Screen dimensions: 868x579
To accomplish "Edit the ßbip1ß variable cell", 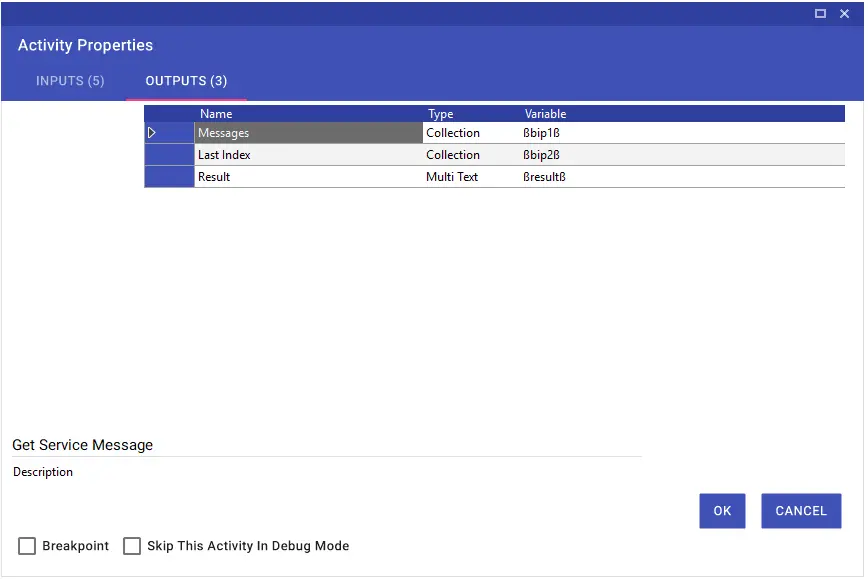I will 683,133.
